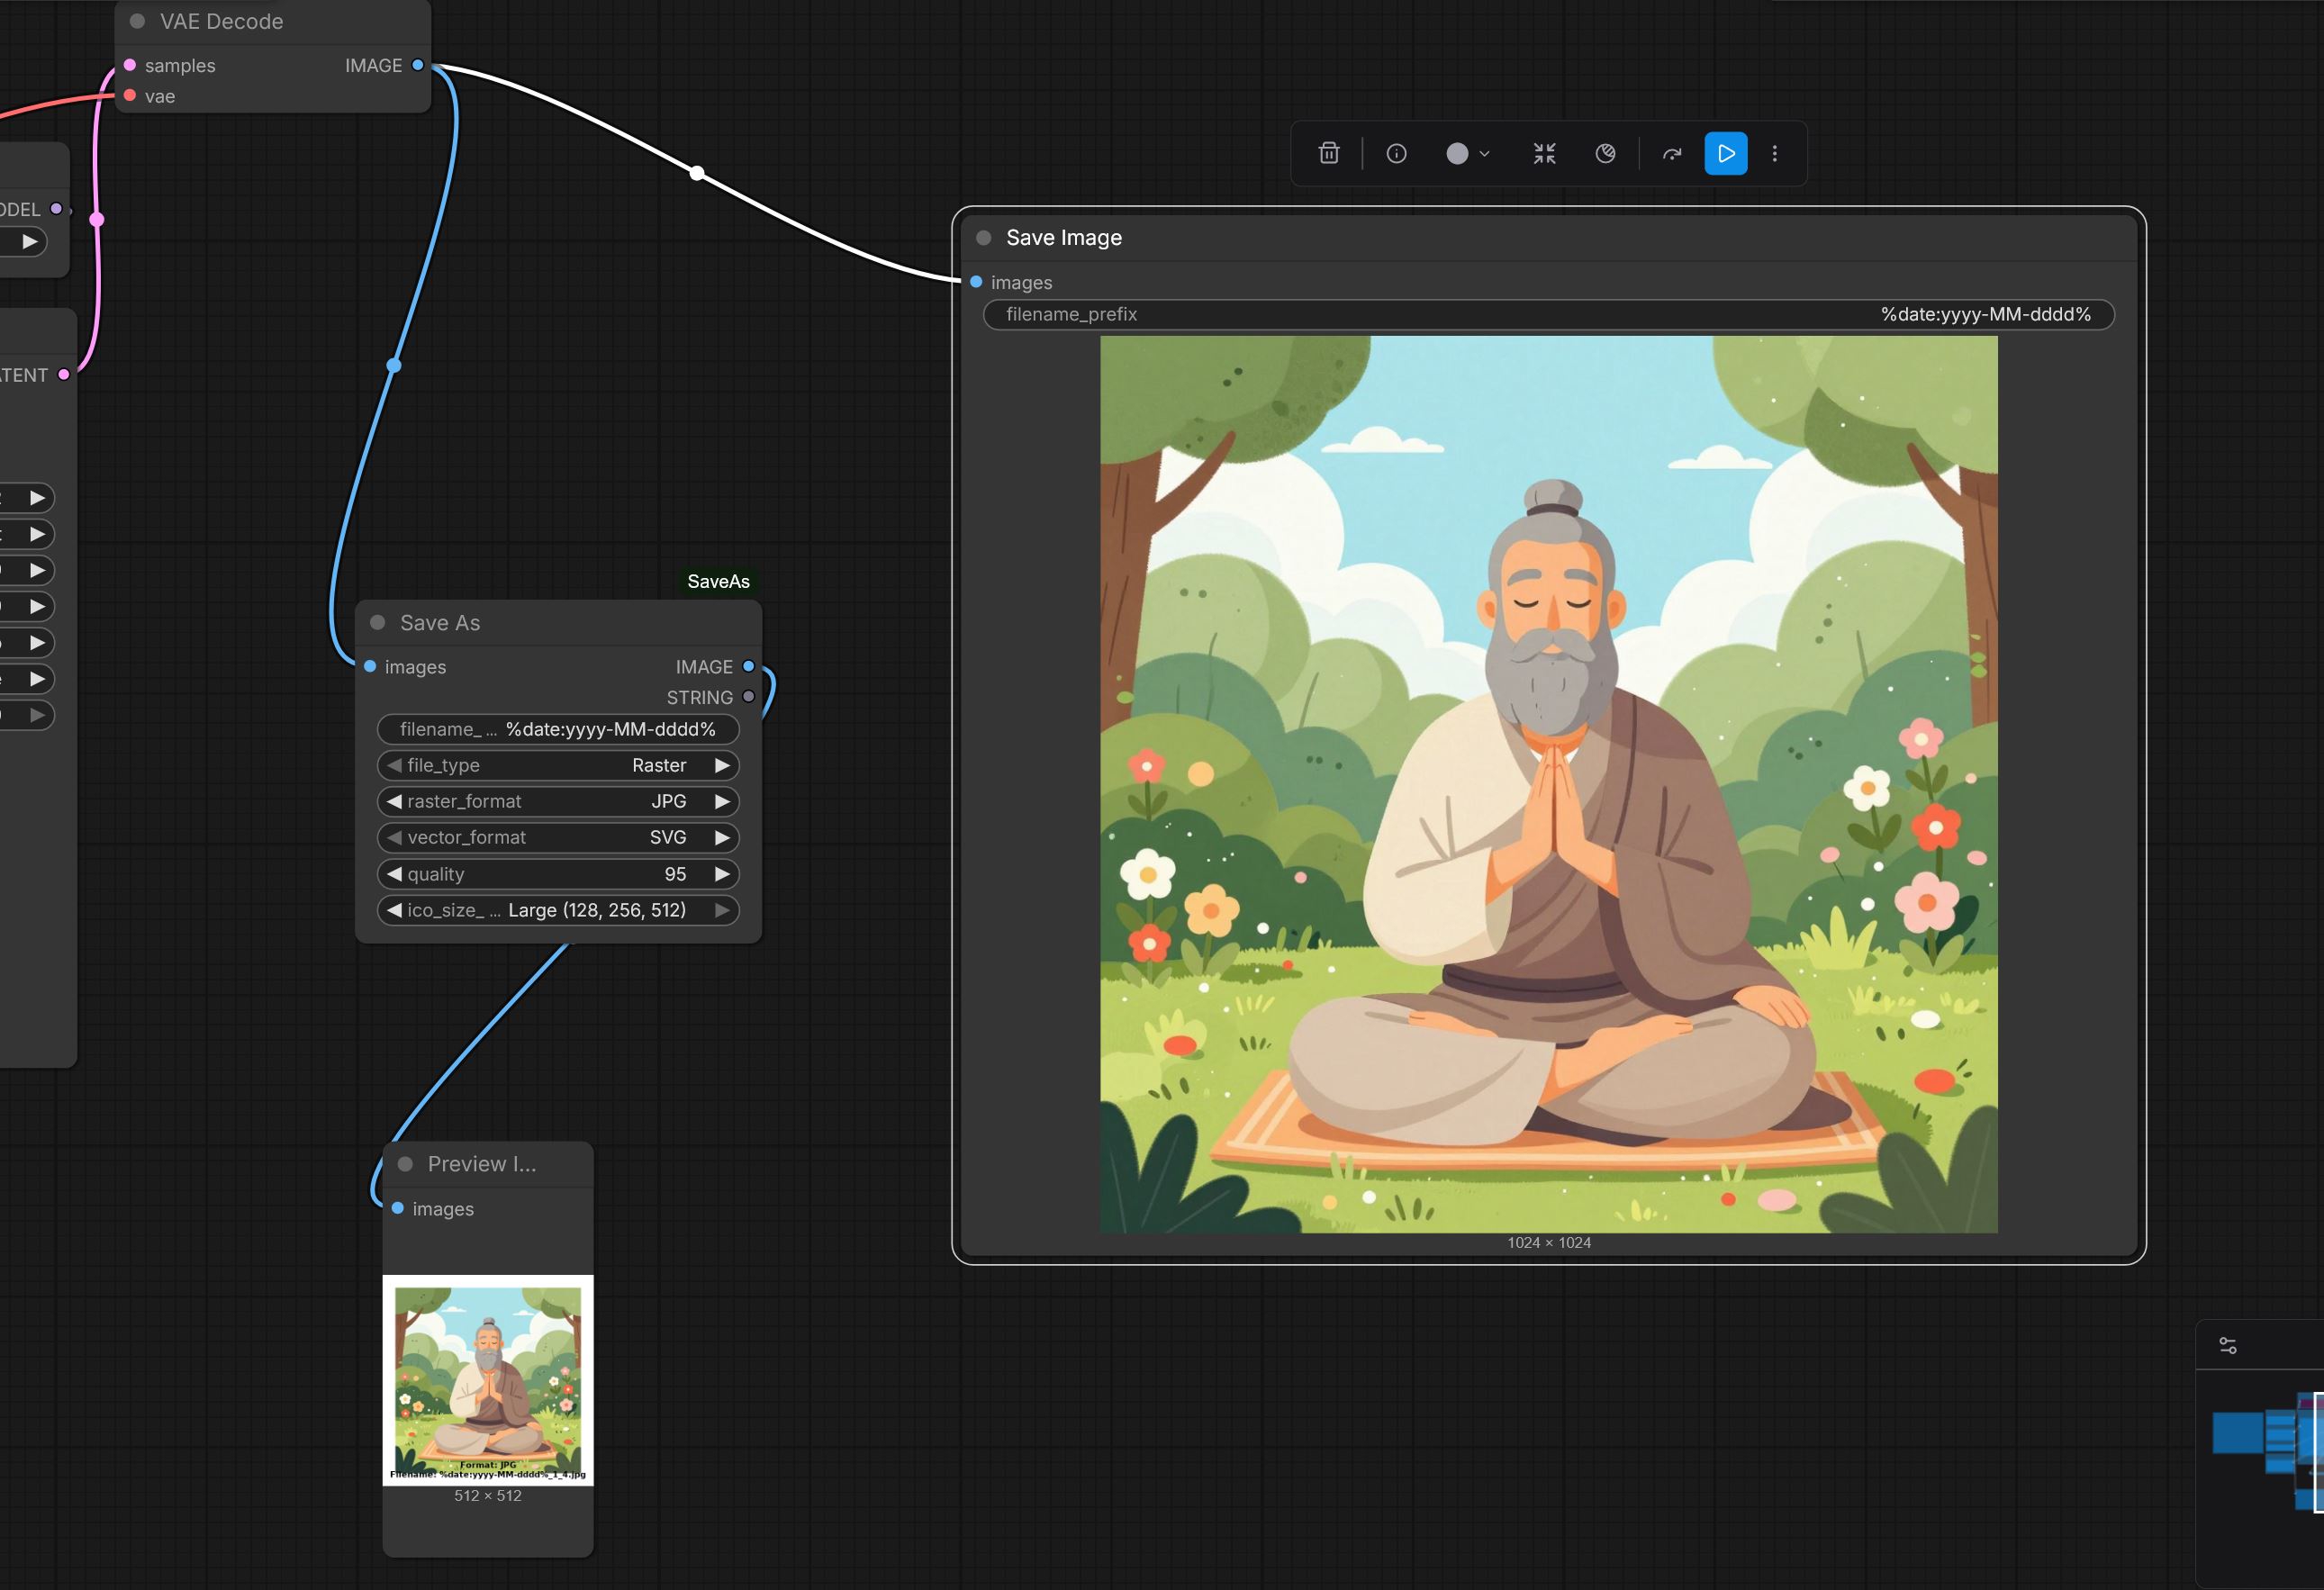Decrease quality value with left arrow
This screenshot has height=1590, width=2324.
tap(394, 874)
